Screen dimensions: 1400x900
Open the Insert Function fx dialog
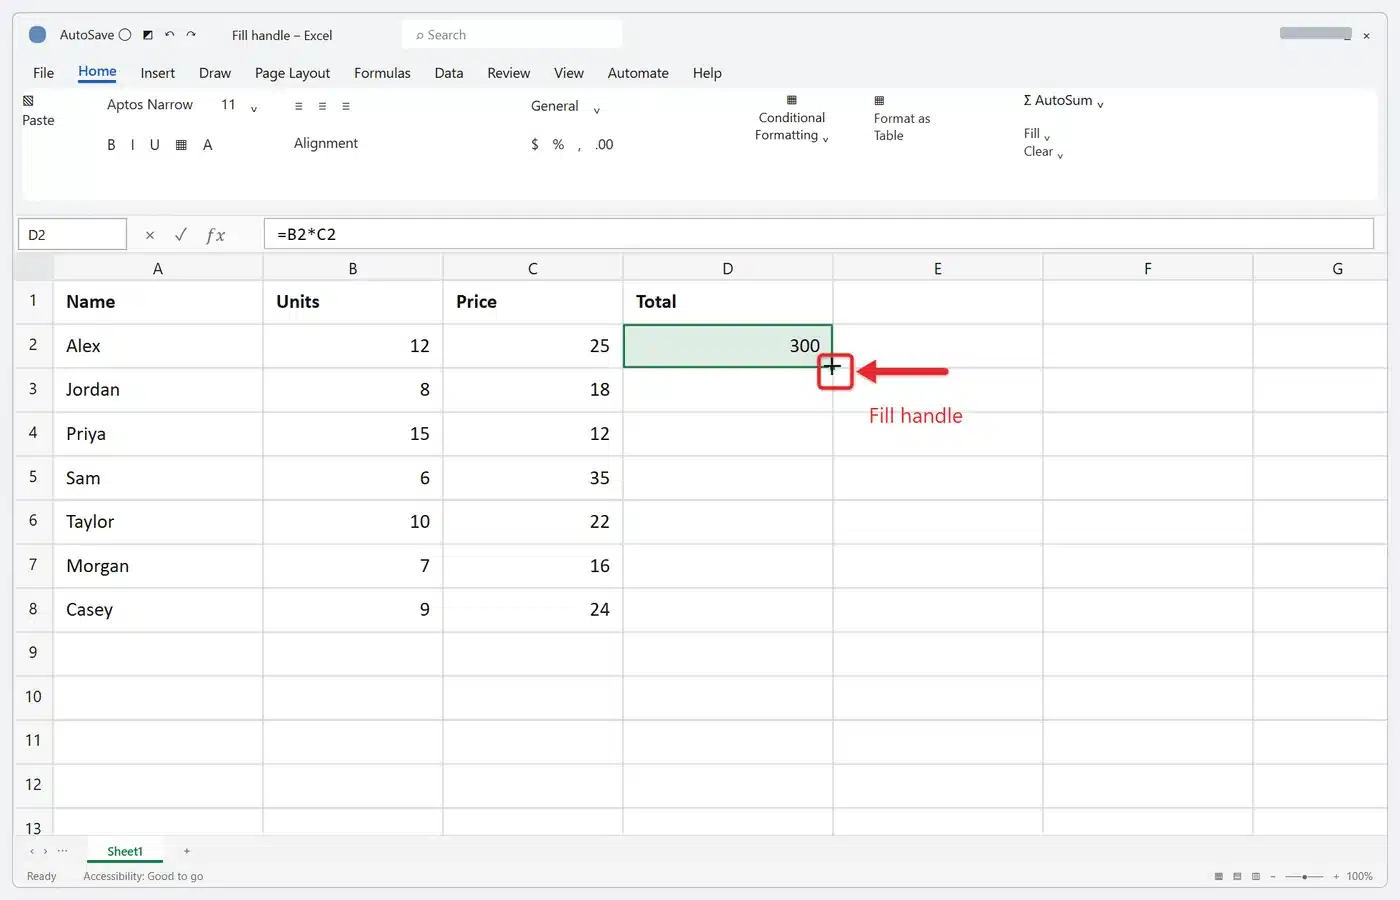(x=215, y=235)
